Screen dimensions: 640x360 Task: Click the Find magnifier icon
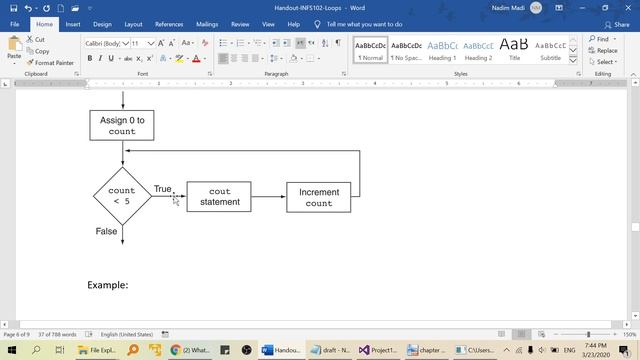click(x=592, y=39)
